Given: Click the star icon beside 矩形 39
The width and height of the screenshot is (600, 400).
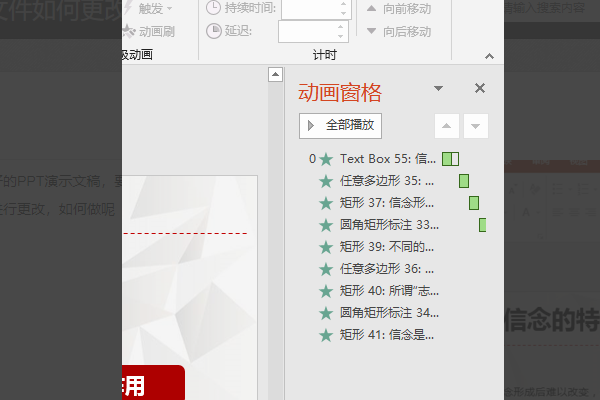Looking at the screenshot, I should tap(326, 247).
